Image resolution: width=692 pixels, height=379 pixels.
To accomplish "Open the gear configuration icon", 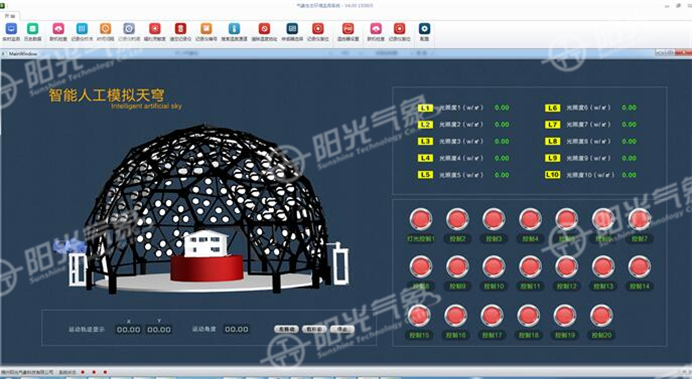I will (424, 29).
